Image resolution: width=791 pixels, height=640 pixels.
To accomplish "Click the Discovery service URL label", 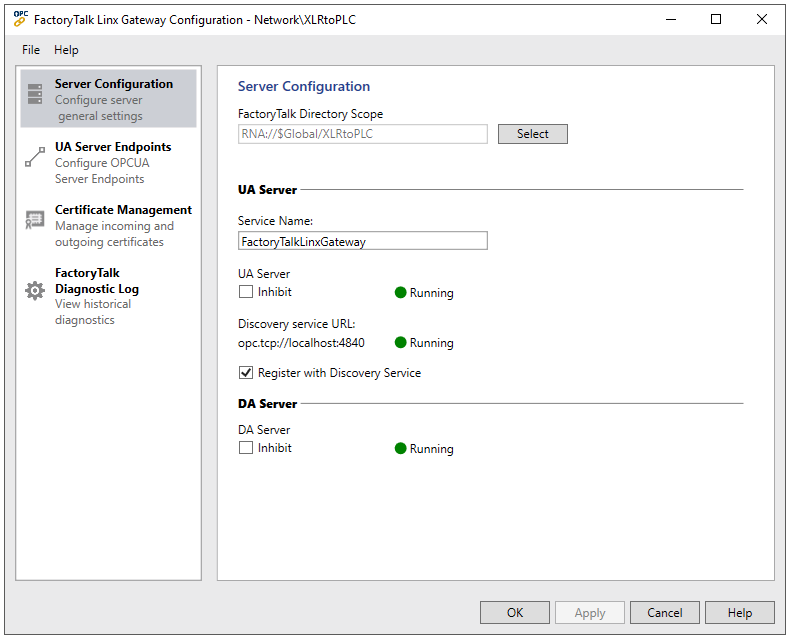I will (297, 324).
